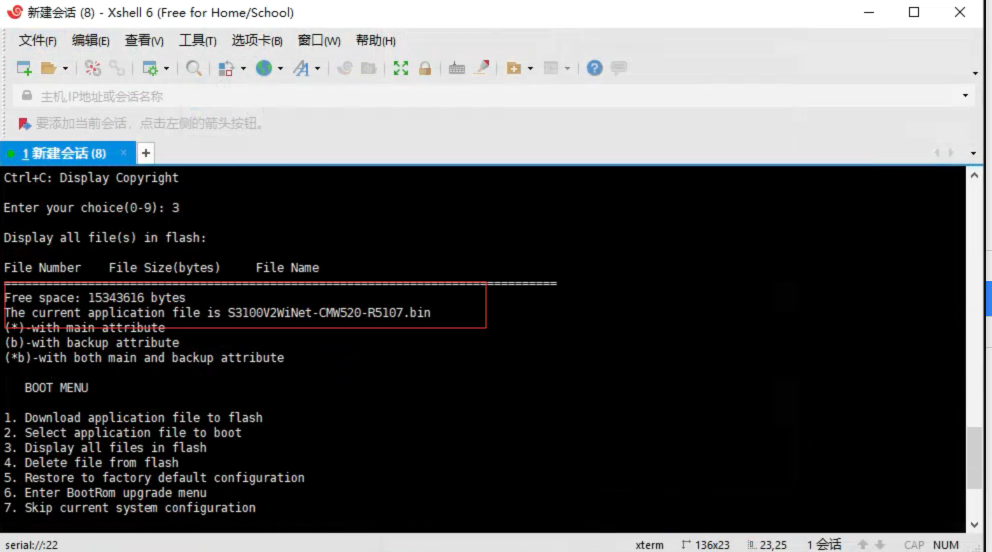This screenshot has width=992, height=552.
Task: Click the status bar up arrow icon
Action: click(862, 544)
